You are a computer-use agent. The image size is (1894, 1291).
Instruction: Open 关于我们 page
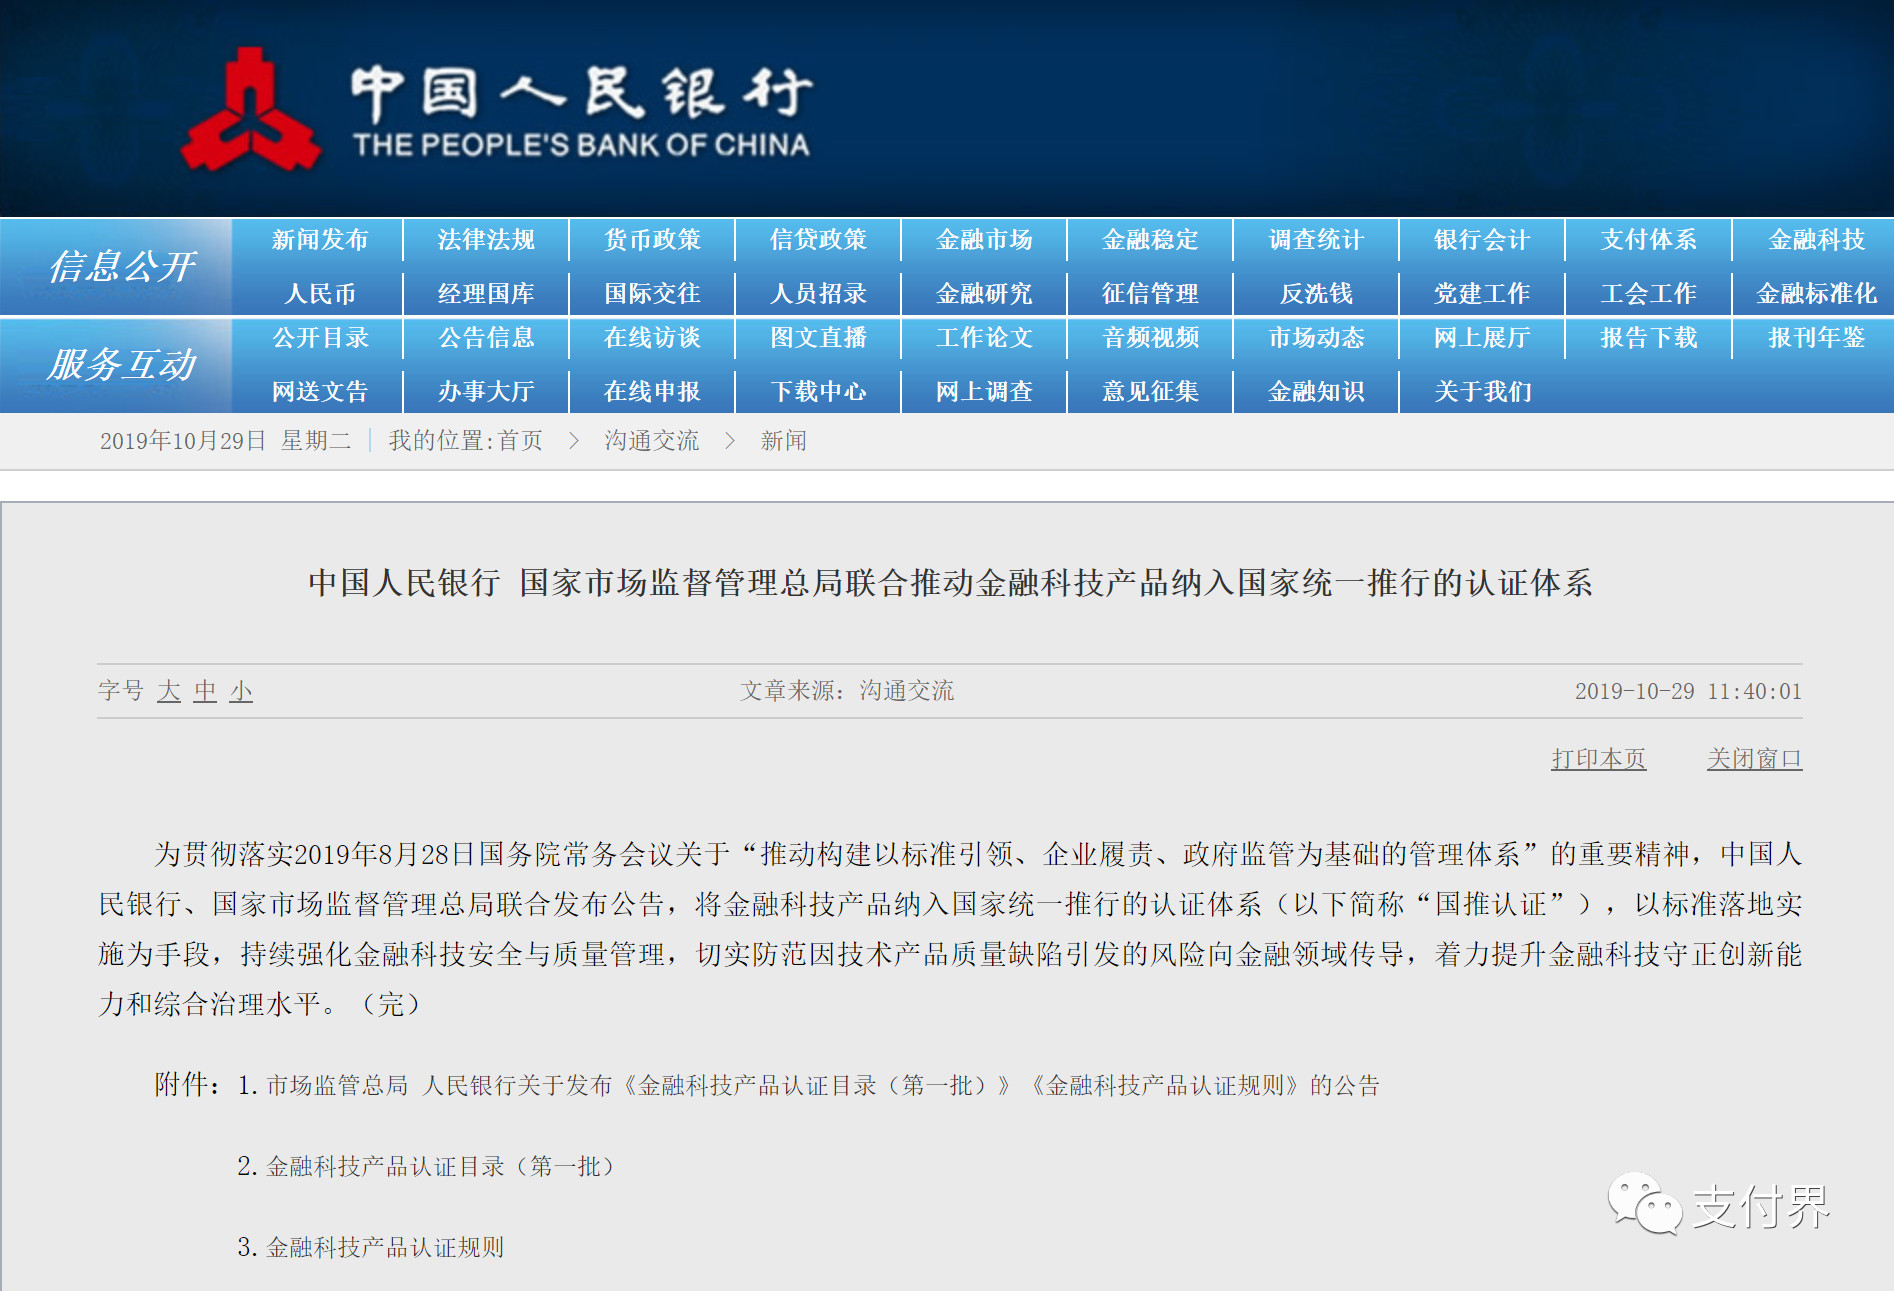click(x=1482, y=392)
